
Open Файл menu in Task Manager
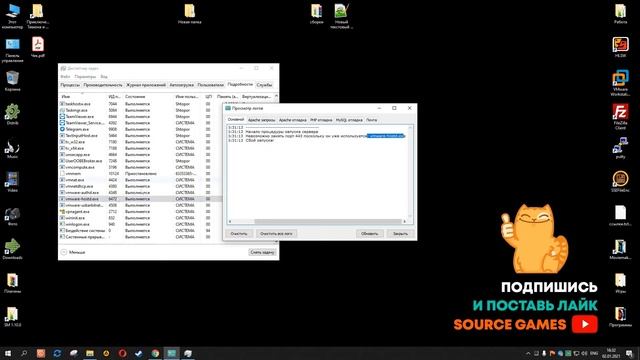point(65,76)
